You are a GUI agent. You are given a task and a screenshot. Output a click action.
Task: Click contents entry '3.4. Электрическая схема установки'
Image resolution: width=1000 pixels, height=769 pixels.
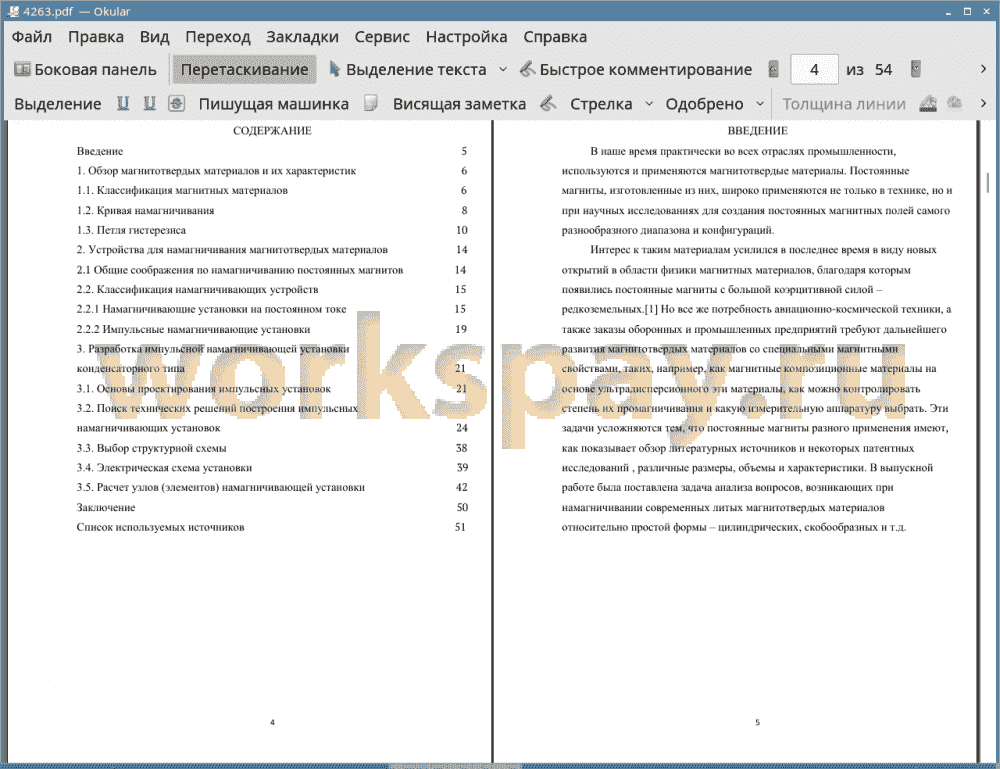165,468
